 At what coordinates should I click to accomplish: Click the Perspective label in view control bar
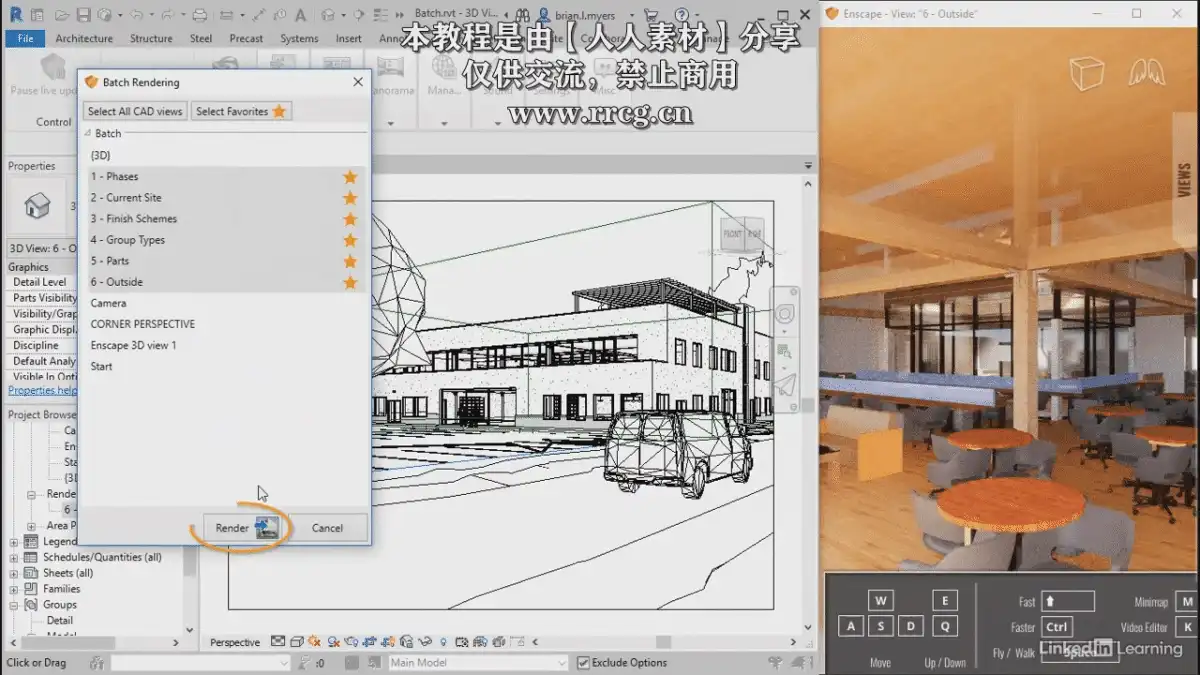click(235, 643)
